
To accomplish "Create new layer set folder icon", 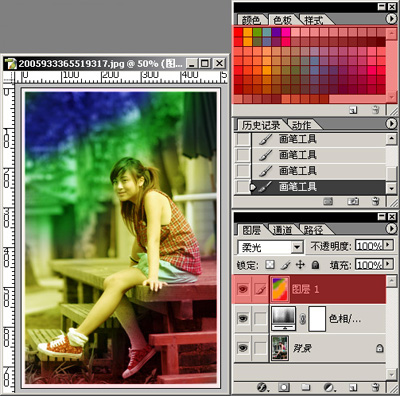I will pos(305,387).
